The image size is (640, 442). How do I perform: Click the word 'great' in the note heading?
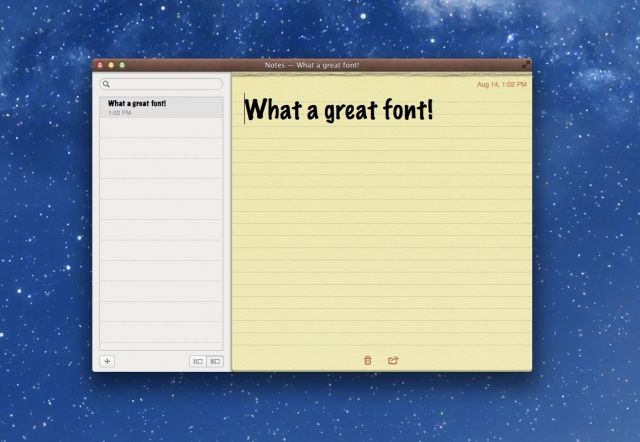[342, 109]
